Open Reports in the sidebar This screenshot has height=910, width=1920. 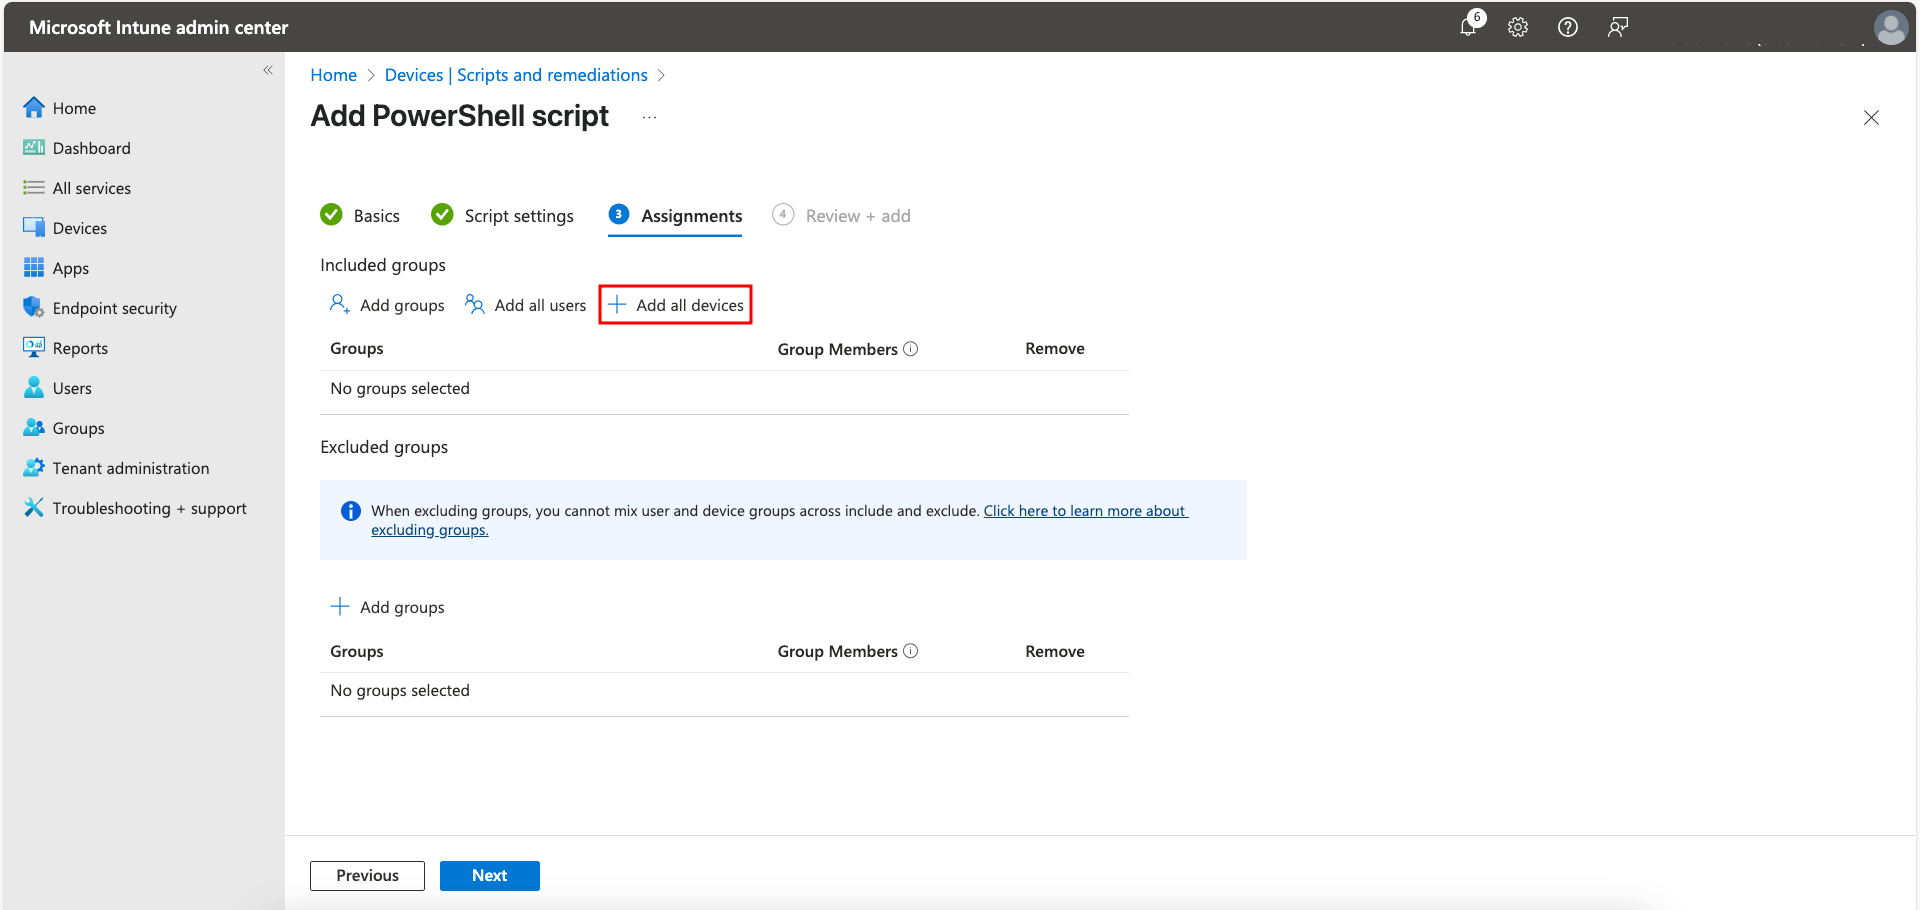[x=66, y=348]
